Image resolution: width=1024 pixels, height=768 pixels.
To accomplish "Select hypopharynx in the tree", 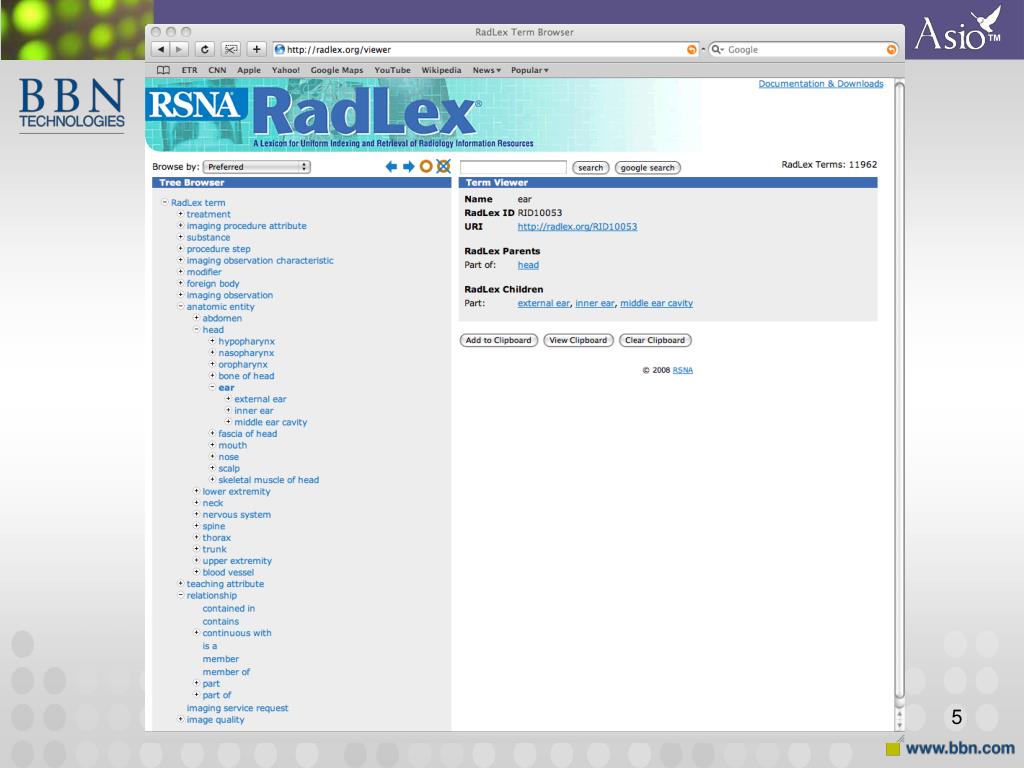I will pyautogui.click(x=246, y=342).
